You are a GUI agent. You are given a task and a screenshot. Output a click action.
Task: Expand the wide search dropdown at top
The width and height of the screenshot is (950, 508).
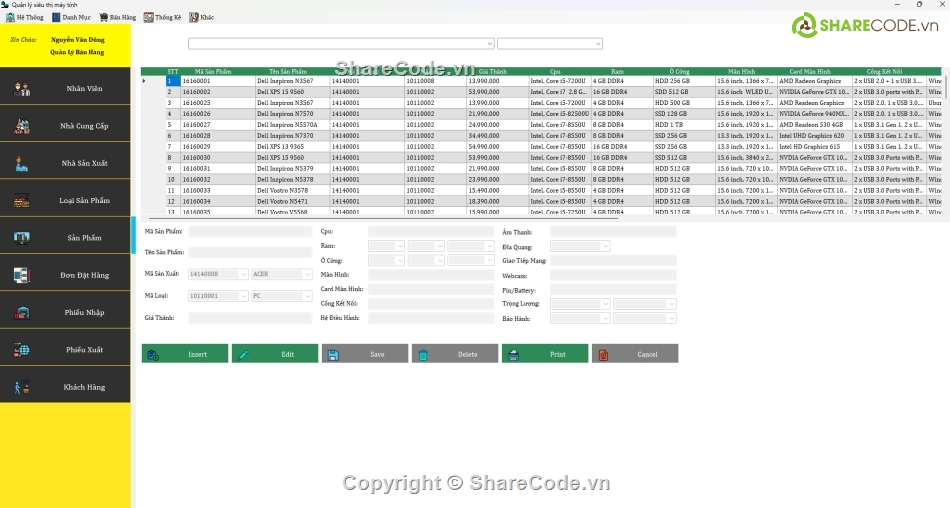(x=489, y=44)
